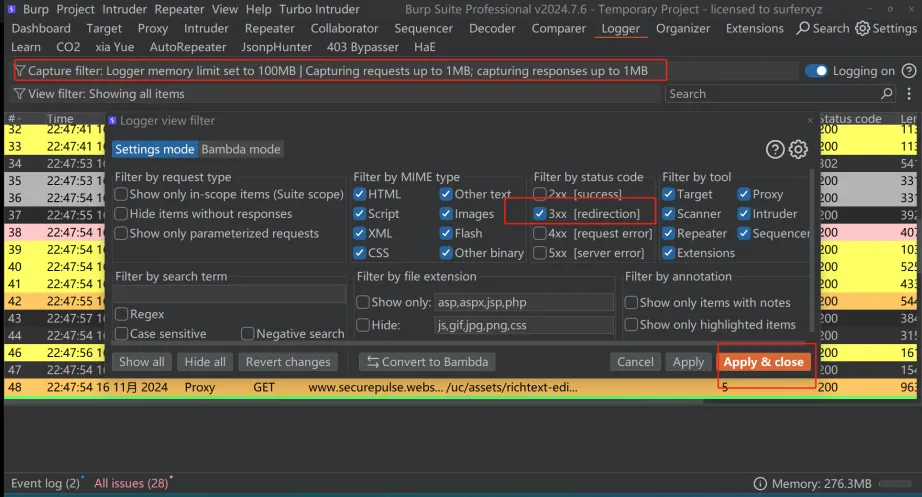Uncheck the CSS MIME type
The image size is (922, 497).
click(360, 252)
